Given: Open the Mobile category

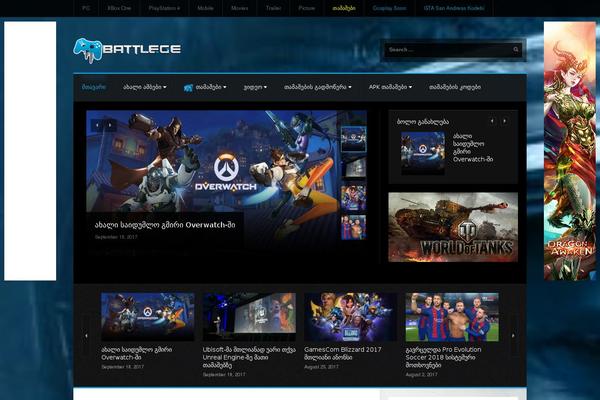Looking at the screenshot, I should [x=205, y=8].
